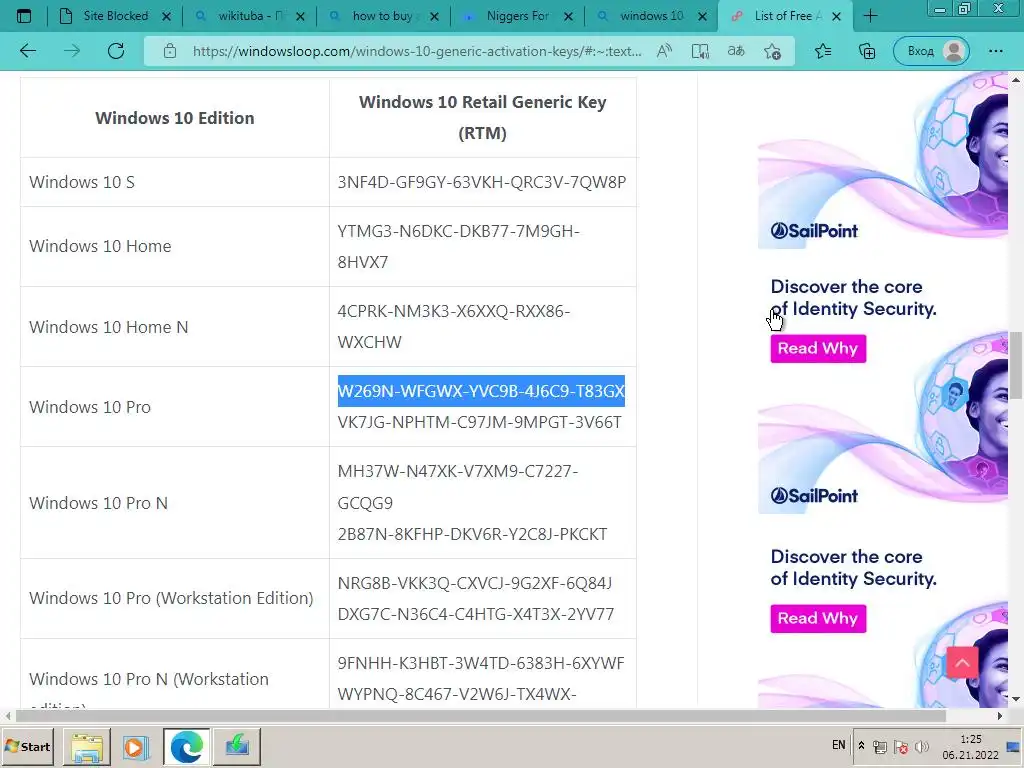1024x768 pixels.
Task: Reload the current page
Action: click(x=116, y=51)
